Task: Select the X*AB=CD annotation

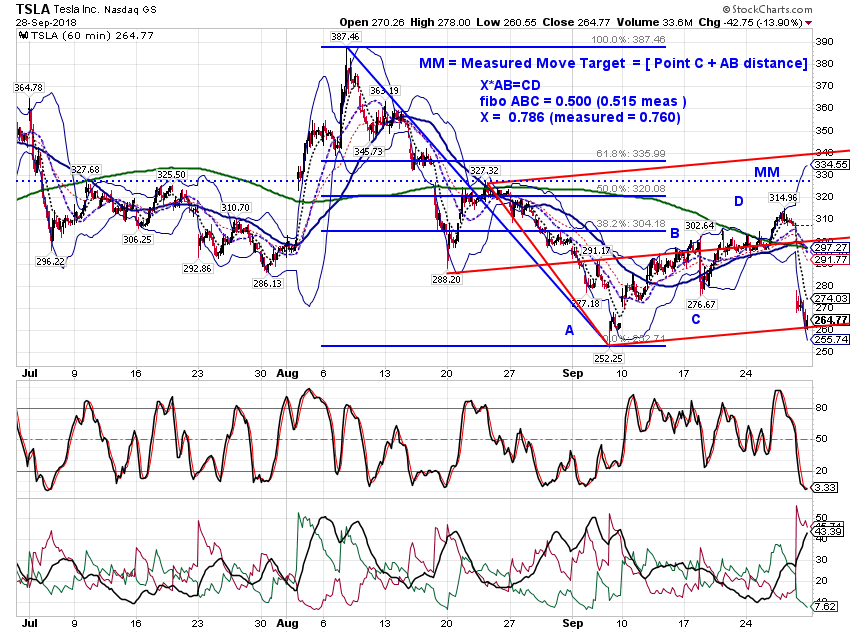Action: pyautogui.click(x=510, y=85)
